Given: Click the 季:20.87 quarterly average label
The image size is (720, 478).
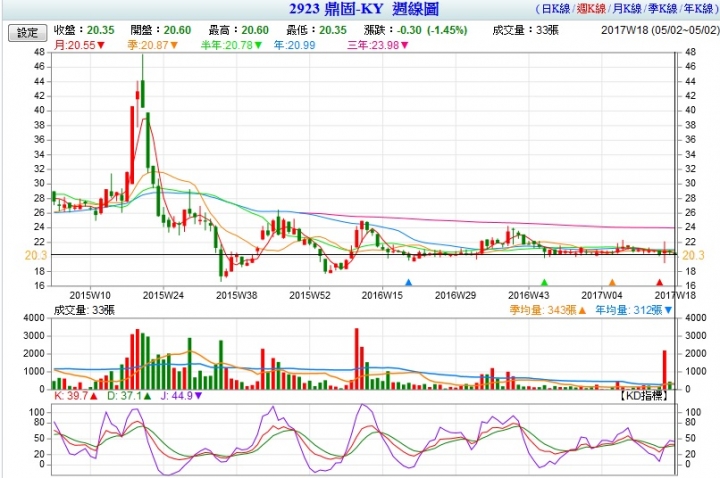Looking at the screenshot, I should (x=153, y=45).
